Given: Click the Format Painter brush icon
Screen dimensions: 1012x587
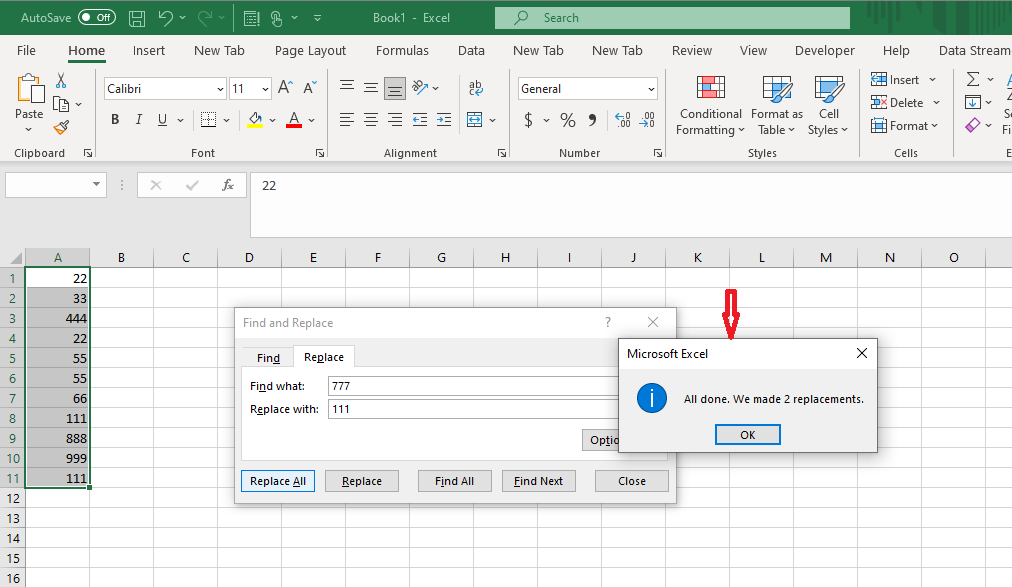Looking at the screenshot, I should 61,128.
